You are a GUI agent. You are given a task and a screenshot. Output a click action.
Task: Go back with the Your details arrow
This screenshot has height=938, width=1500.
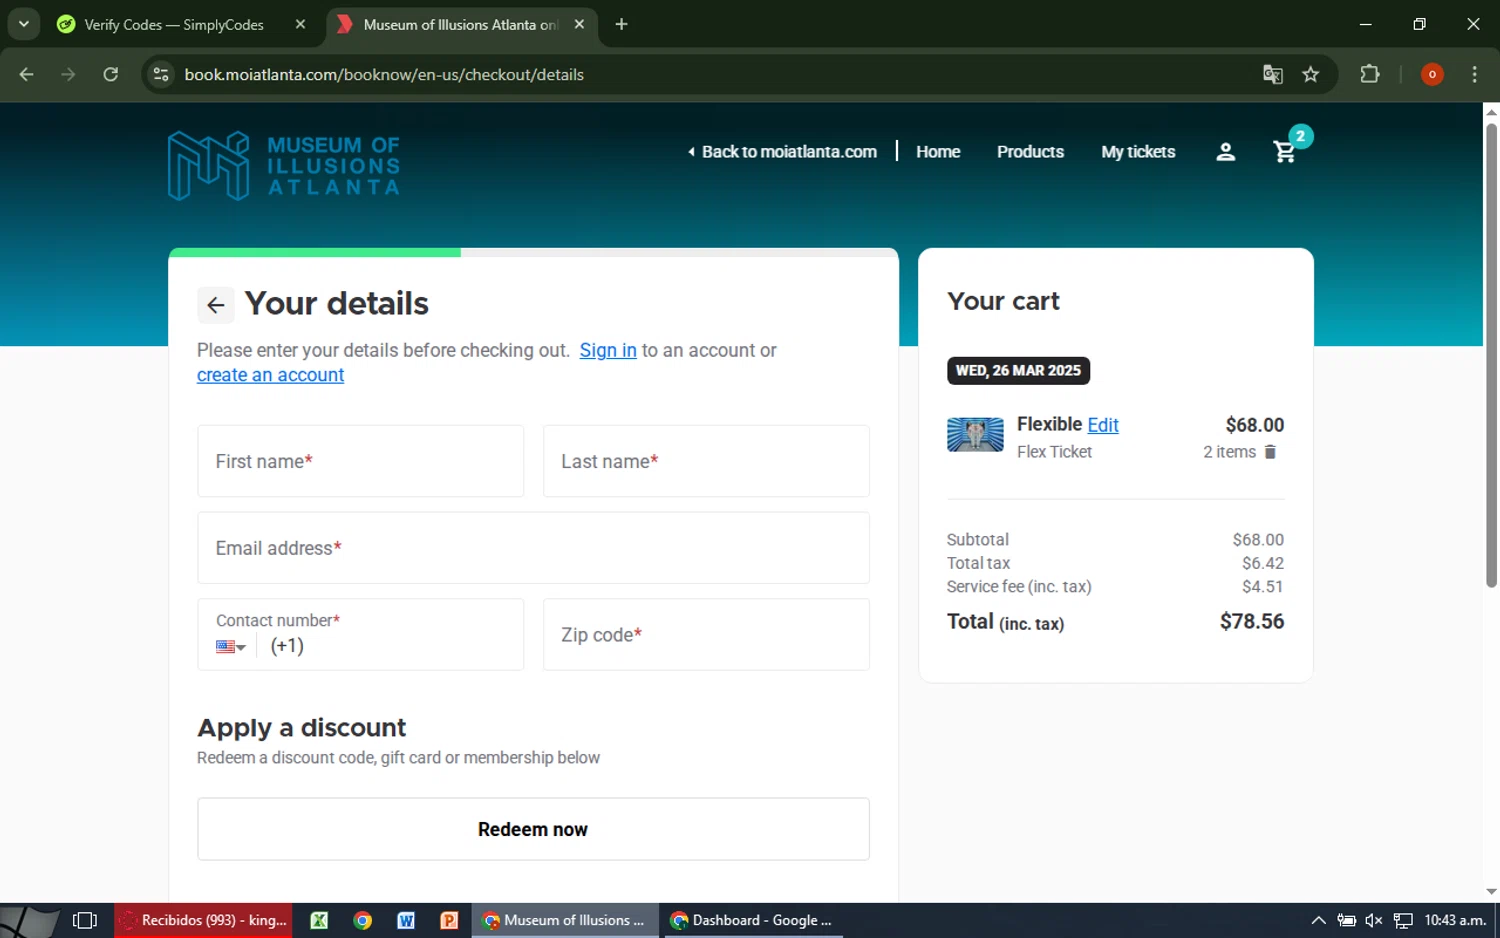(x=215, y=305)
